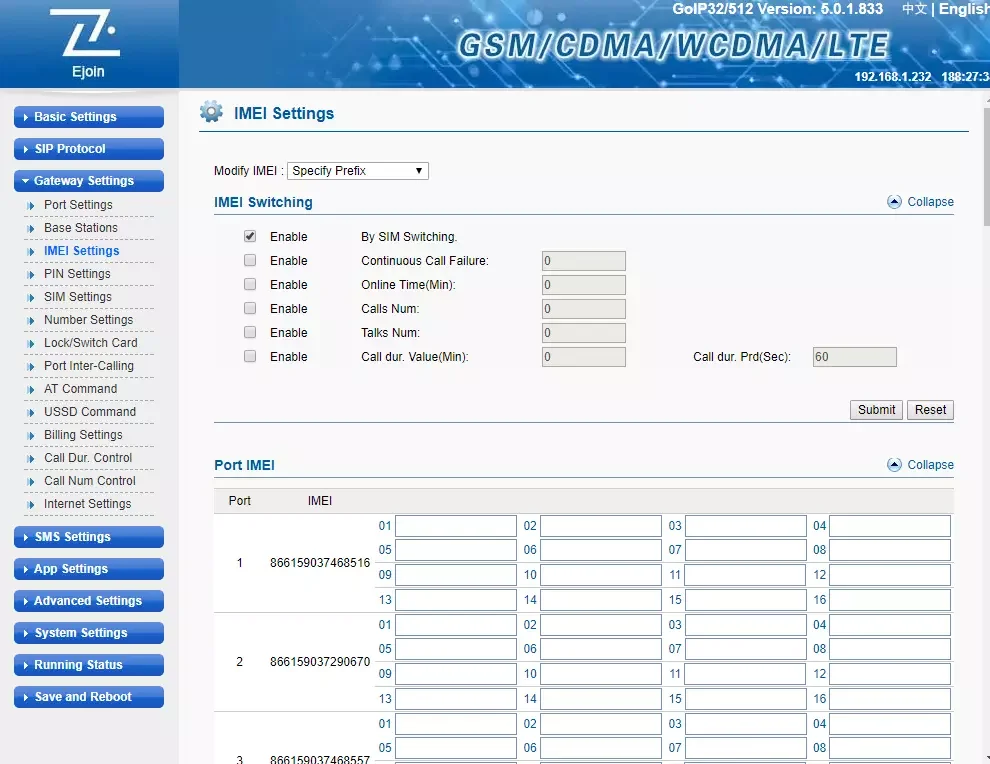990x764 pixels.
Task: Uncheck the By SIM Switching enable checkbox
Action: click(250, 237)
